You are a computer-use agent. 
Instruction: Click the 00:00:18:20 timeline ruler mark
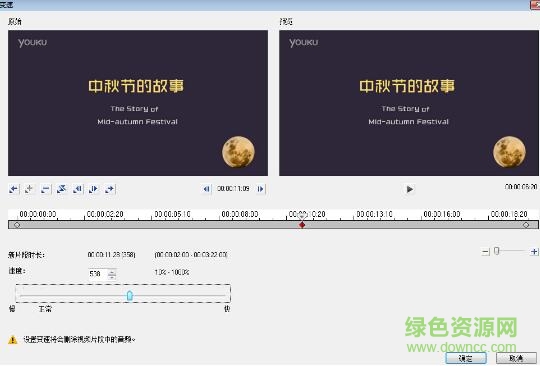[509, 214]
